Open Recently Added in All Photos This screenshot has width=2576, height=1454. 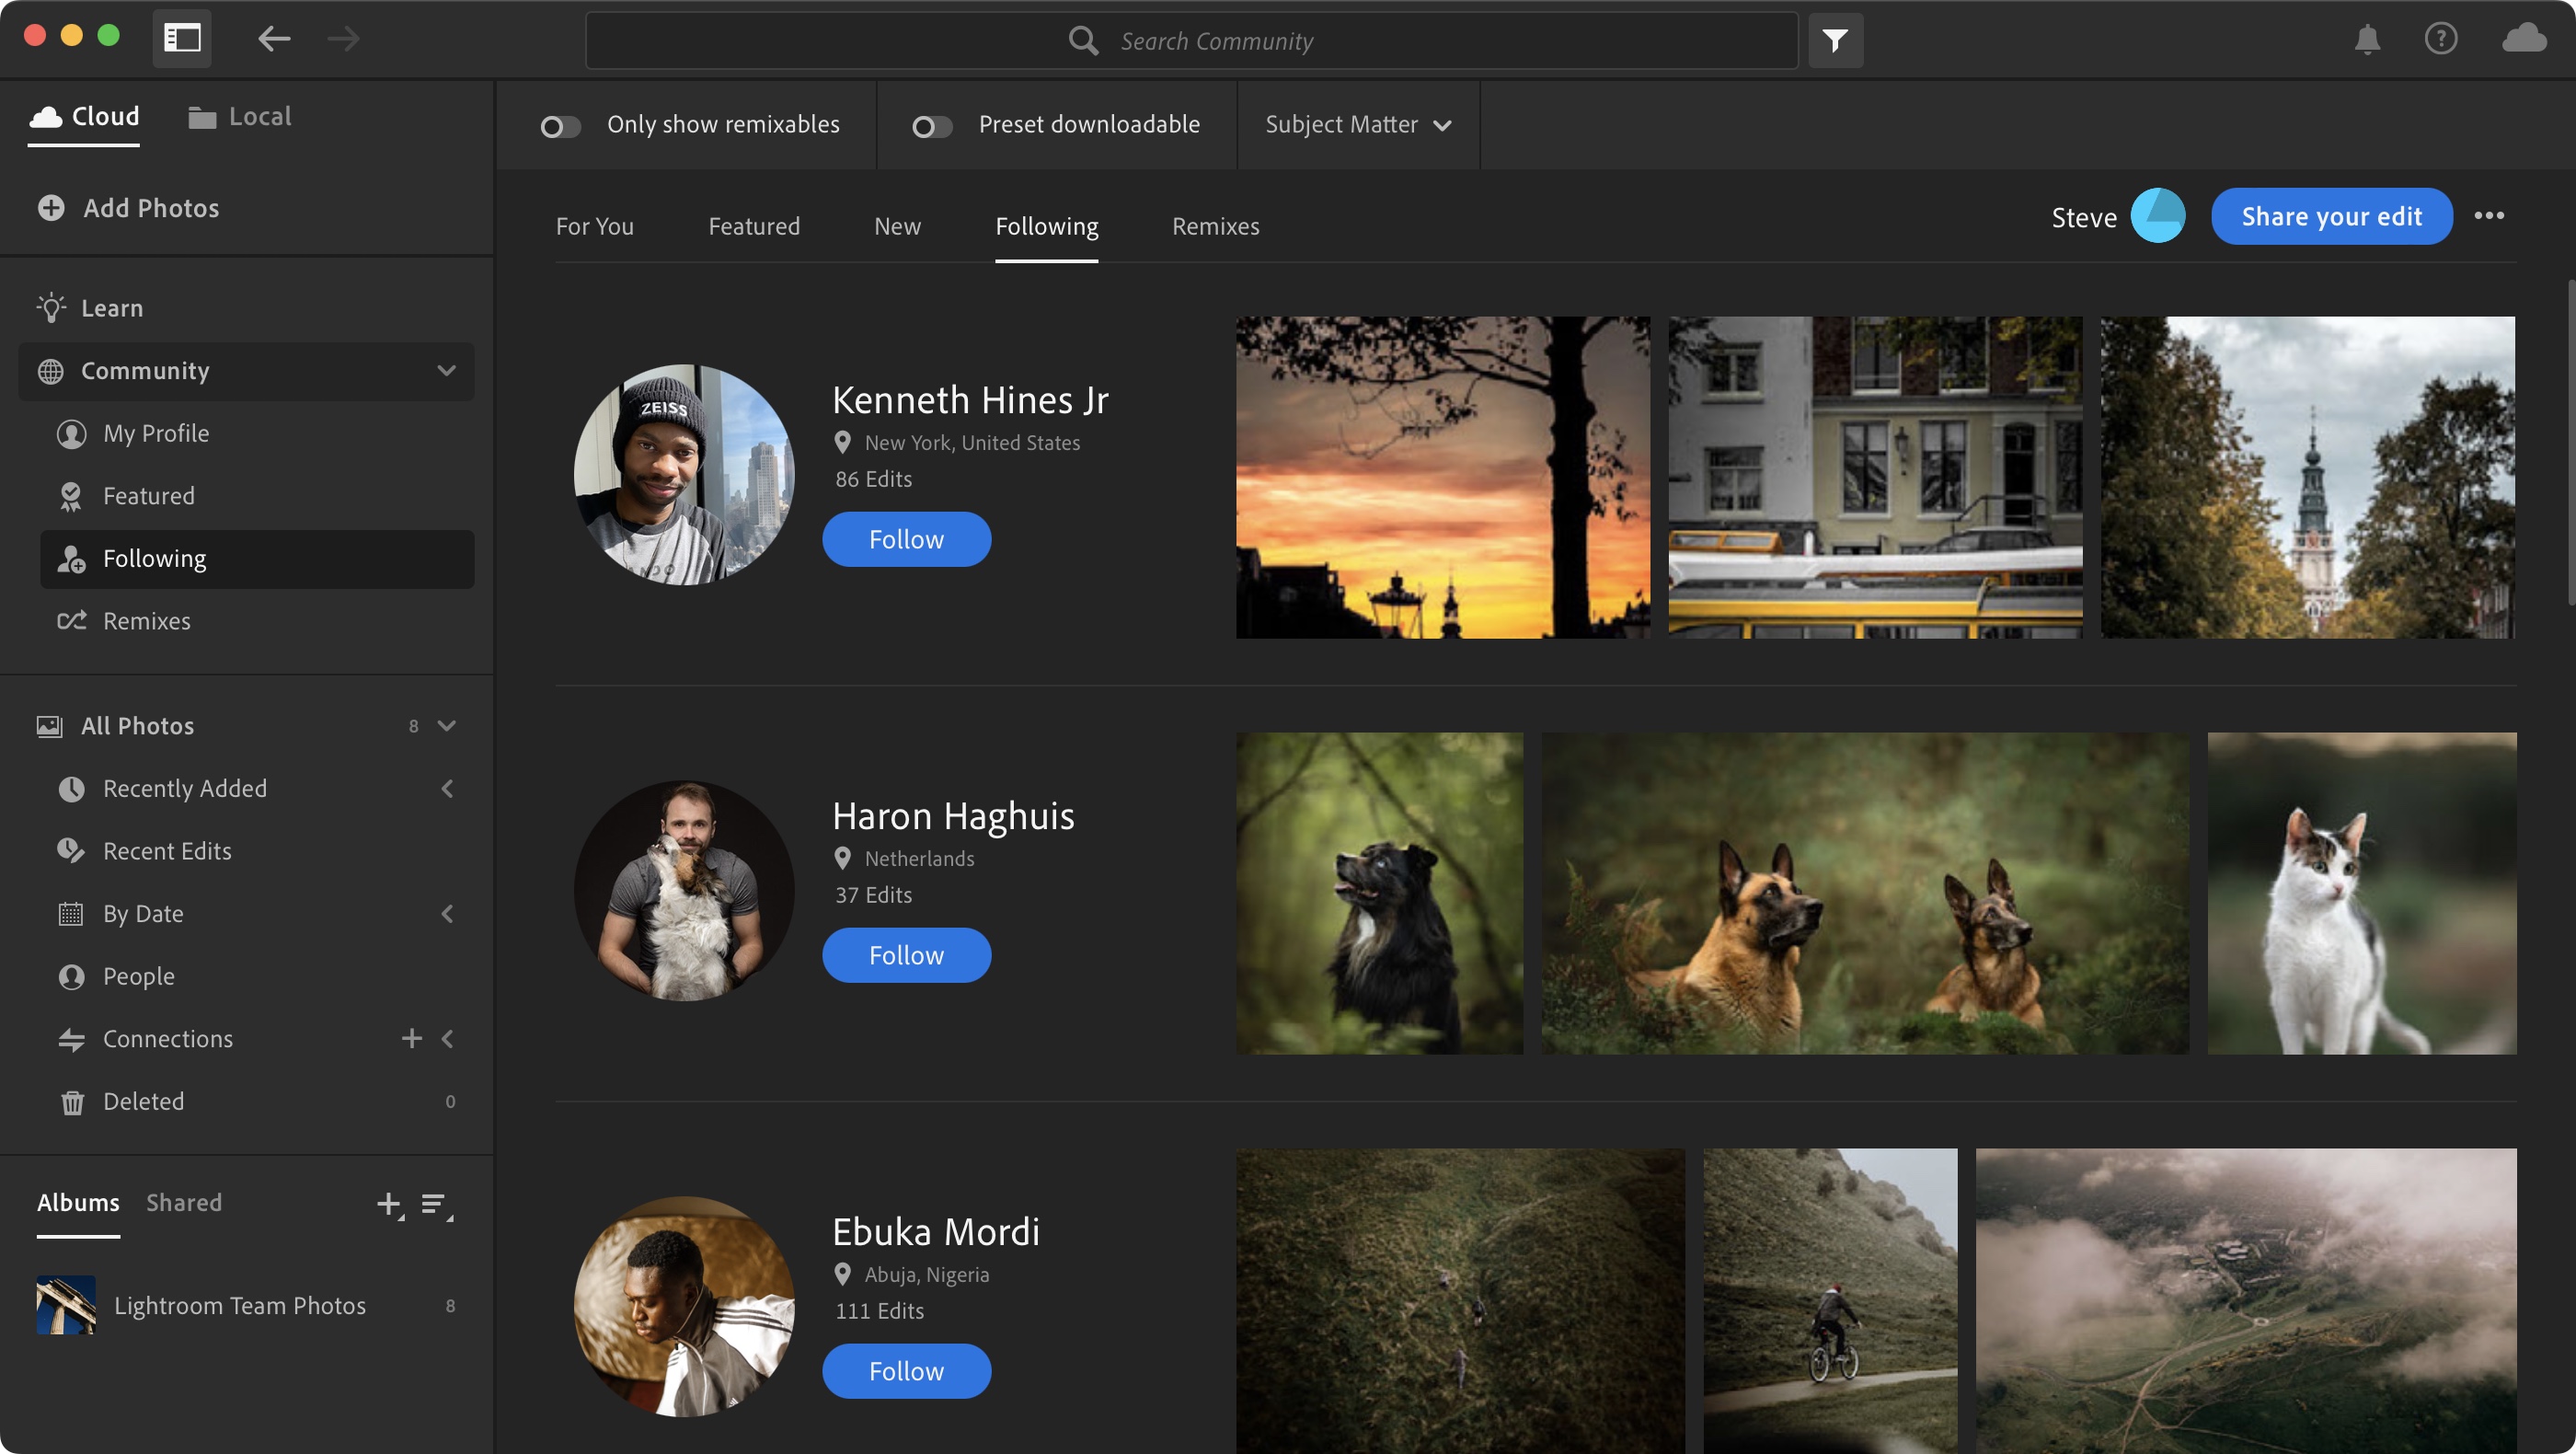185,788
